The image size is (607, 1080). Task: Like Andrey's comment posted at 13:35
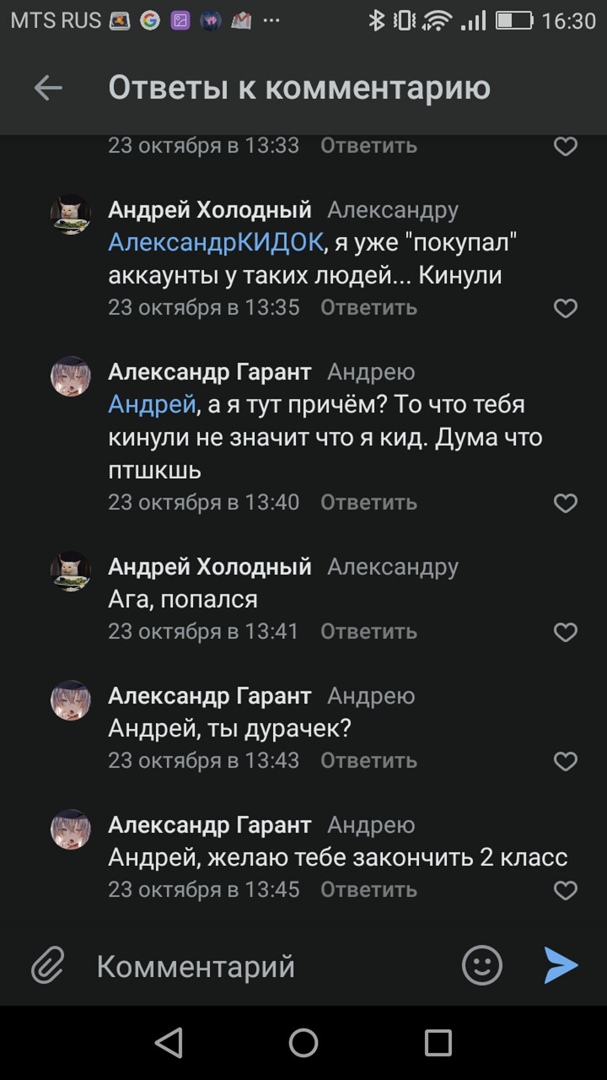(565, 309)
